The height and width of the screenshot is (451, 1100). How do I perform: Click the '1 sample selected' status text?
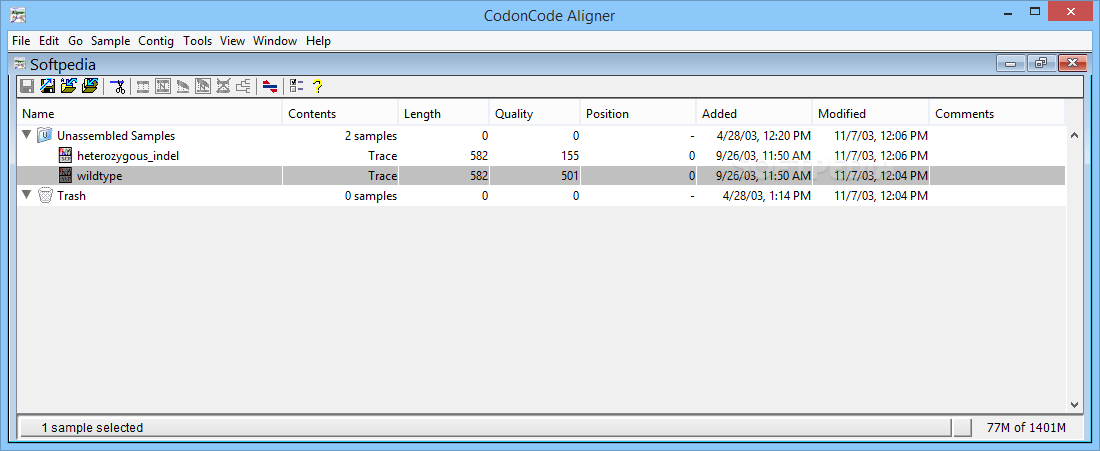pyautogui.click(x=92, y=428)
